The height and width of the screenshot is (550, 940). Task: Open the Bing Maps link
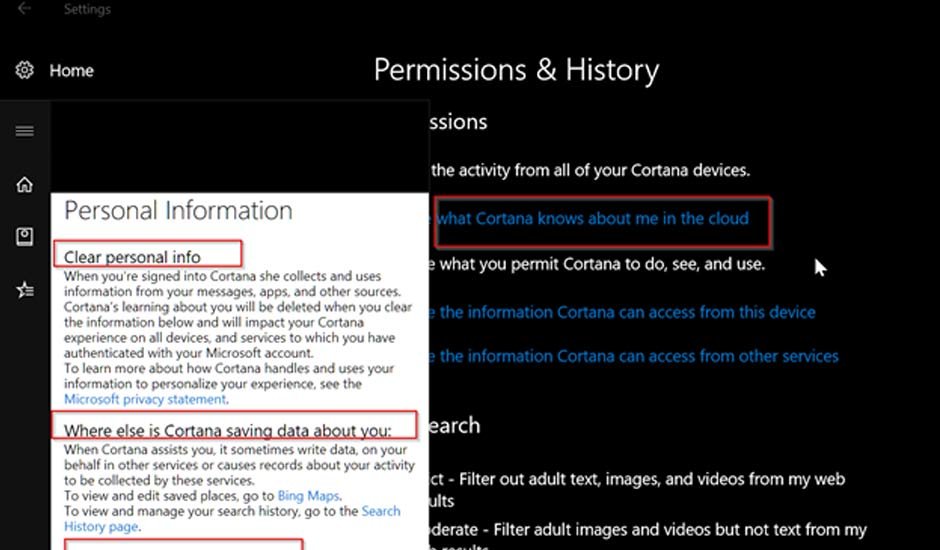[x=308, y=496]
